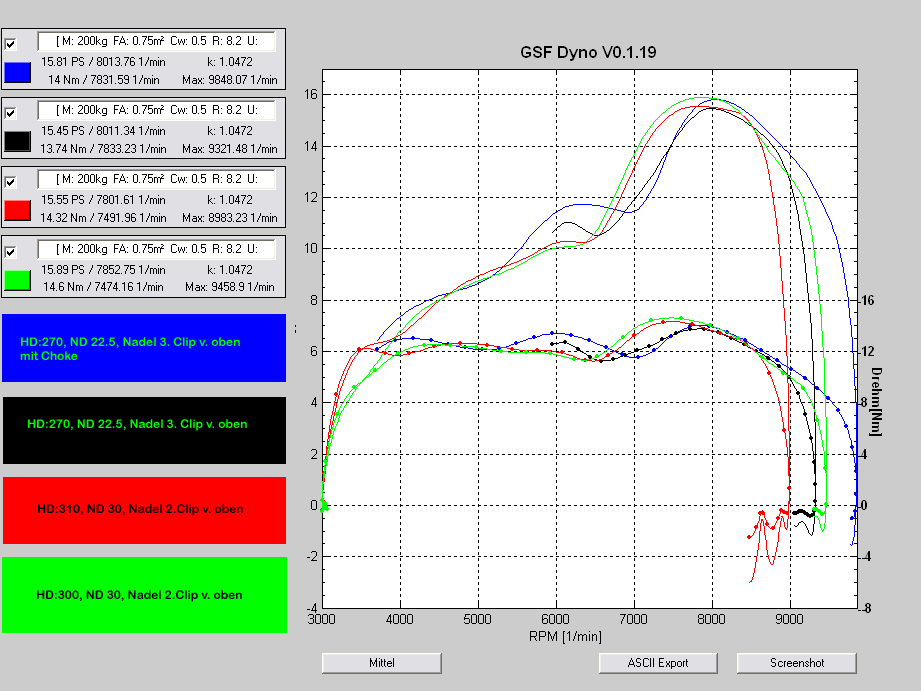Click the 'GSF Dyno V0.1.19' chart title
The height and width of the screenshot is (691, 921).
click(588, 52)
